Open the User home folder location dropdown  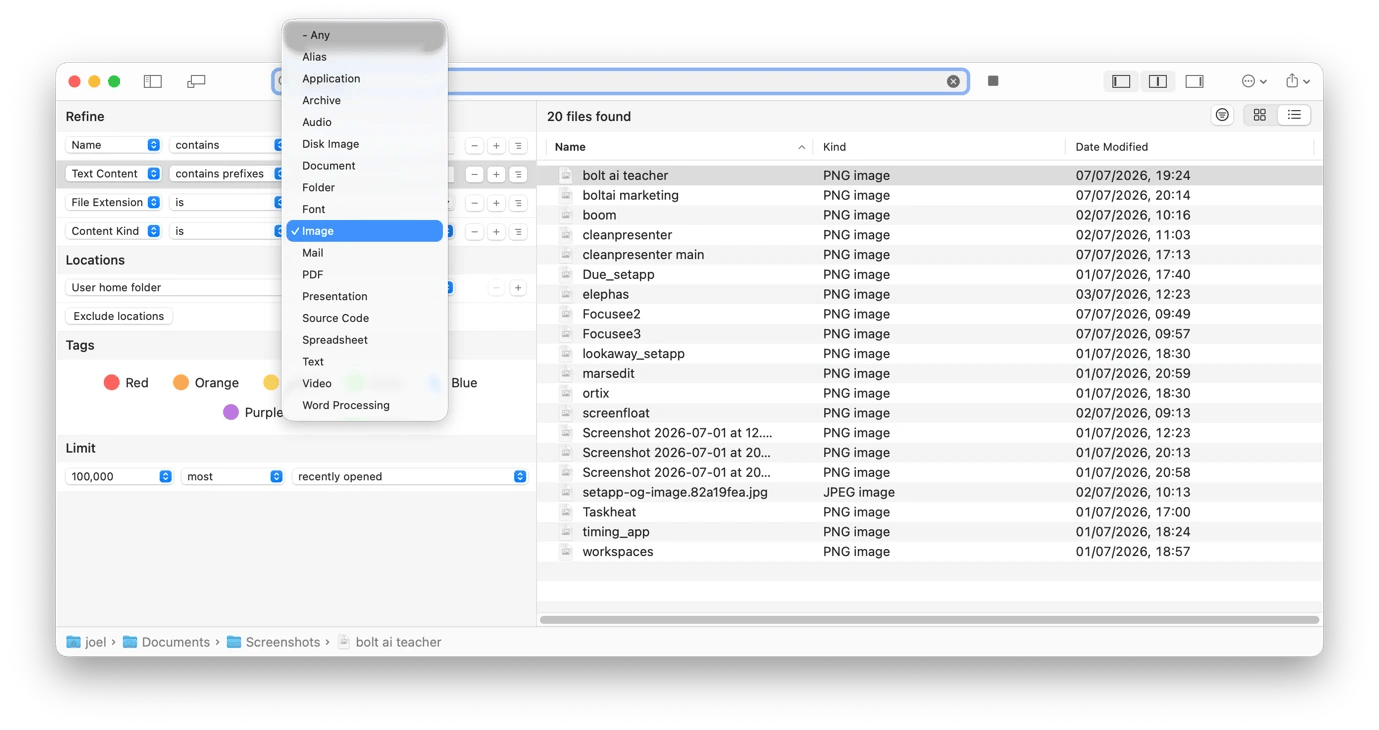260,287
